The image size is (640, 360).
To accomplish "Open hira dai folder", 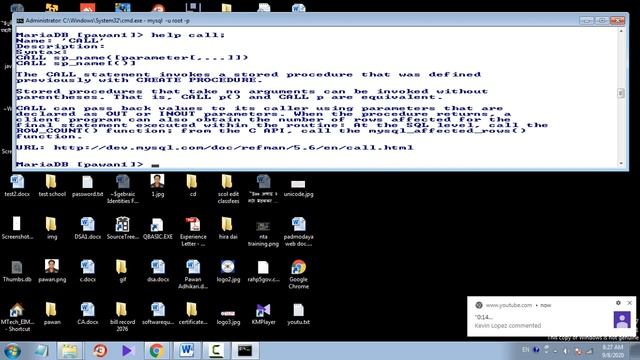I will coord(228,228).
